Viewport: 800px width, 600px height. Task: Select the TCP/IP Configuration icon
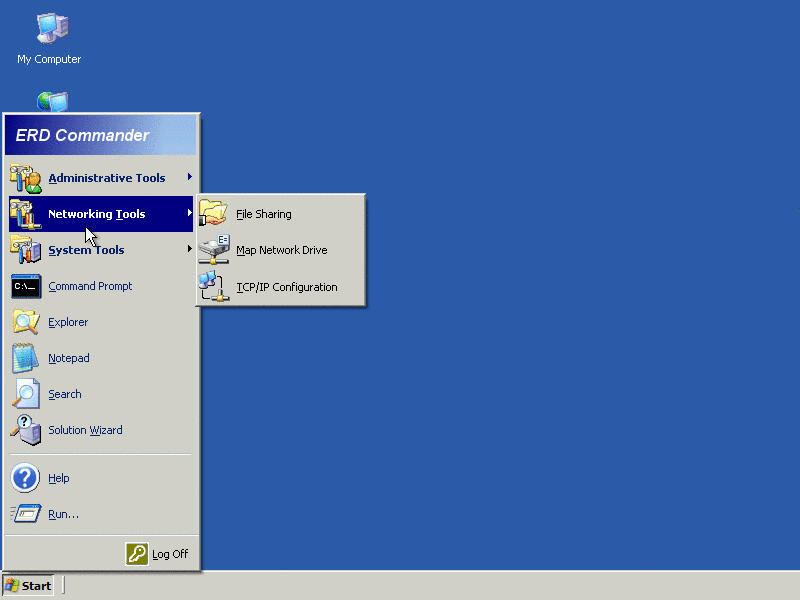[214, 286]
